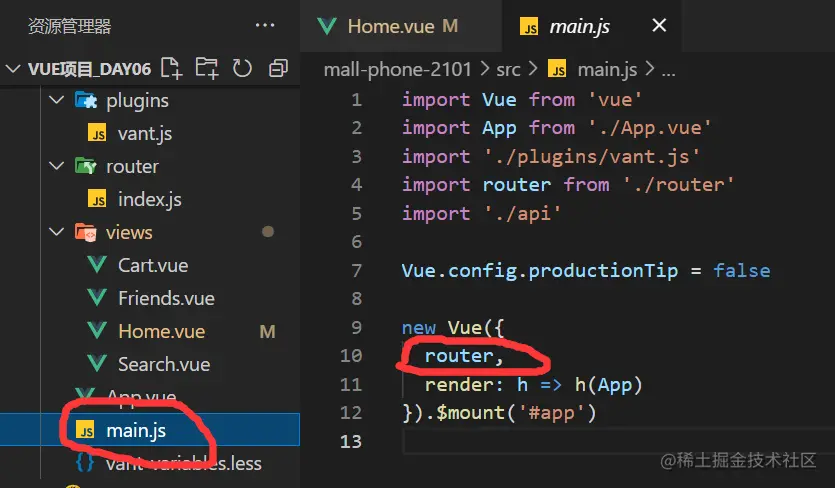This screenshot has width=835, height=488.
Task: Click the './api' import string
Action: click(x=522, y=214)
